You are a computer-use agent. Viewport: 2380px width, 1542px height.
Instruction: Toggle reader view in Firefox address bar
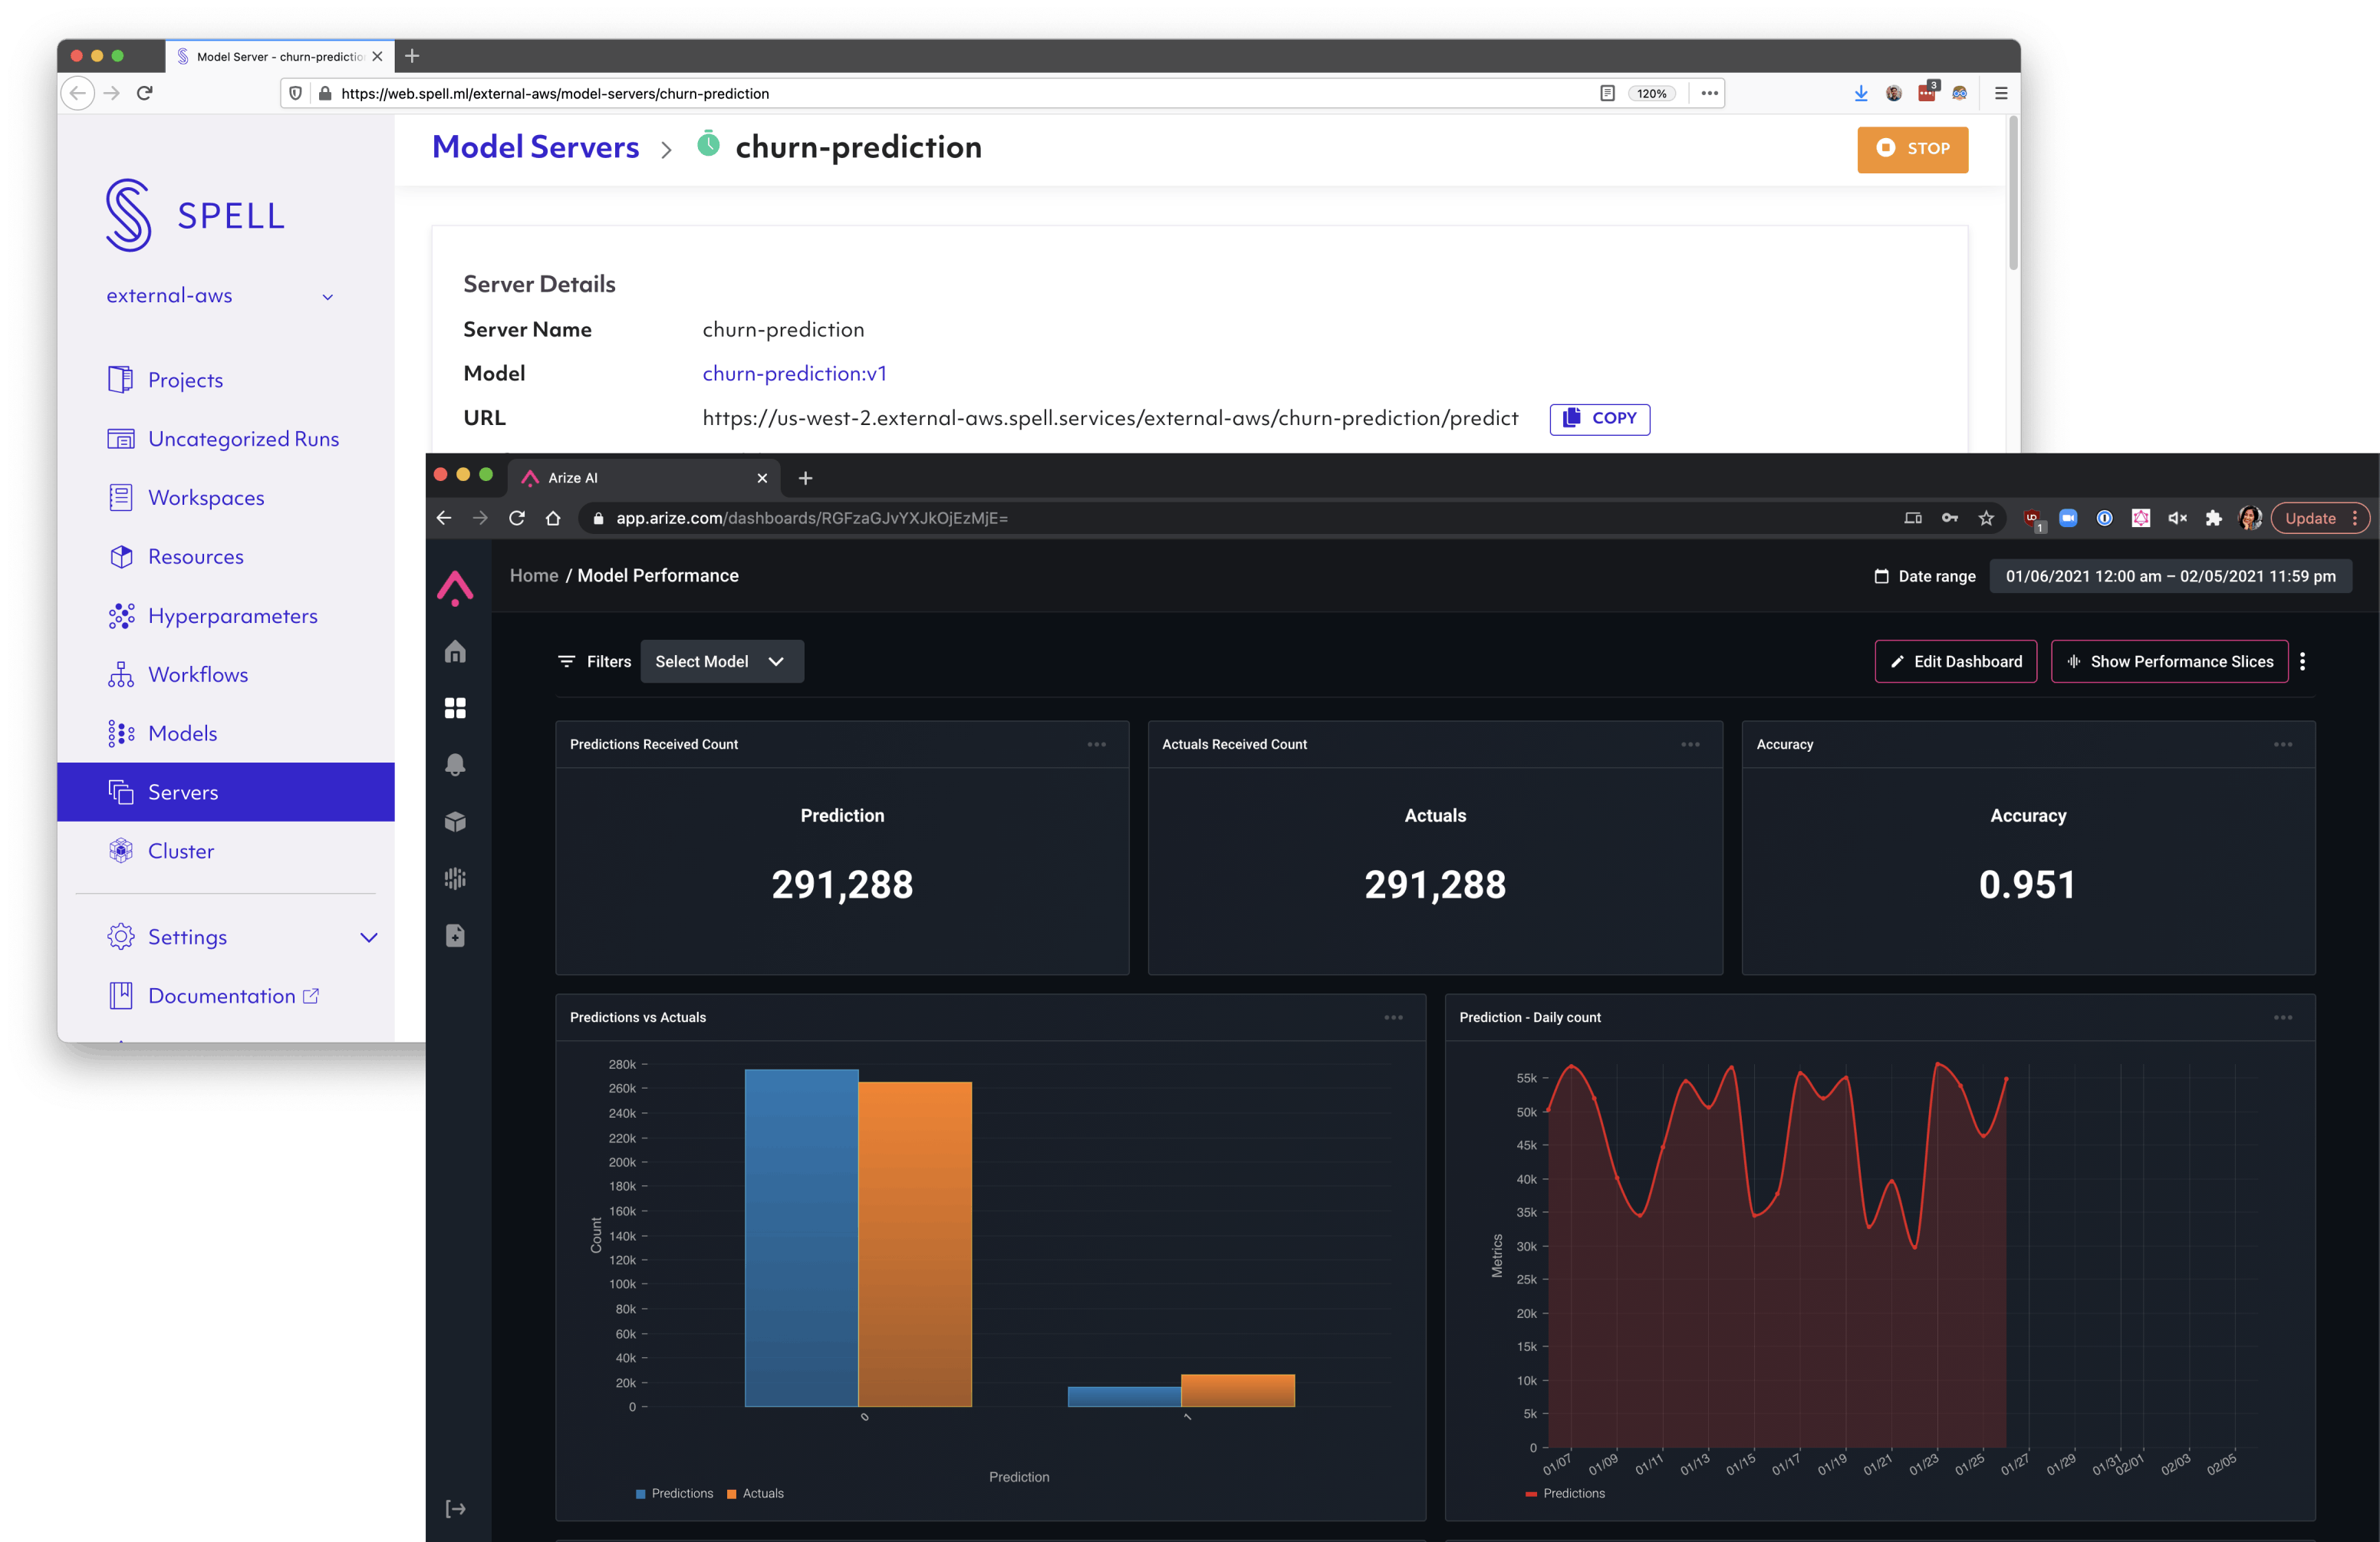pos(1607,93)
